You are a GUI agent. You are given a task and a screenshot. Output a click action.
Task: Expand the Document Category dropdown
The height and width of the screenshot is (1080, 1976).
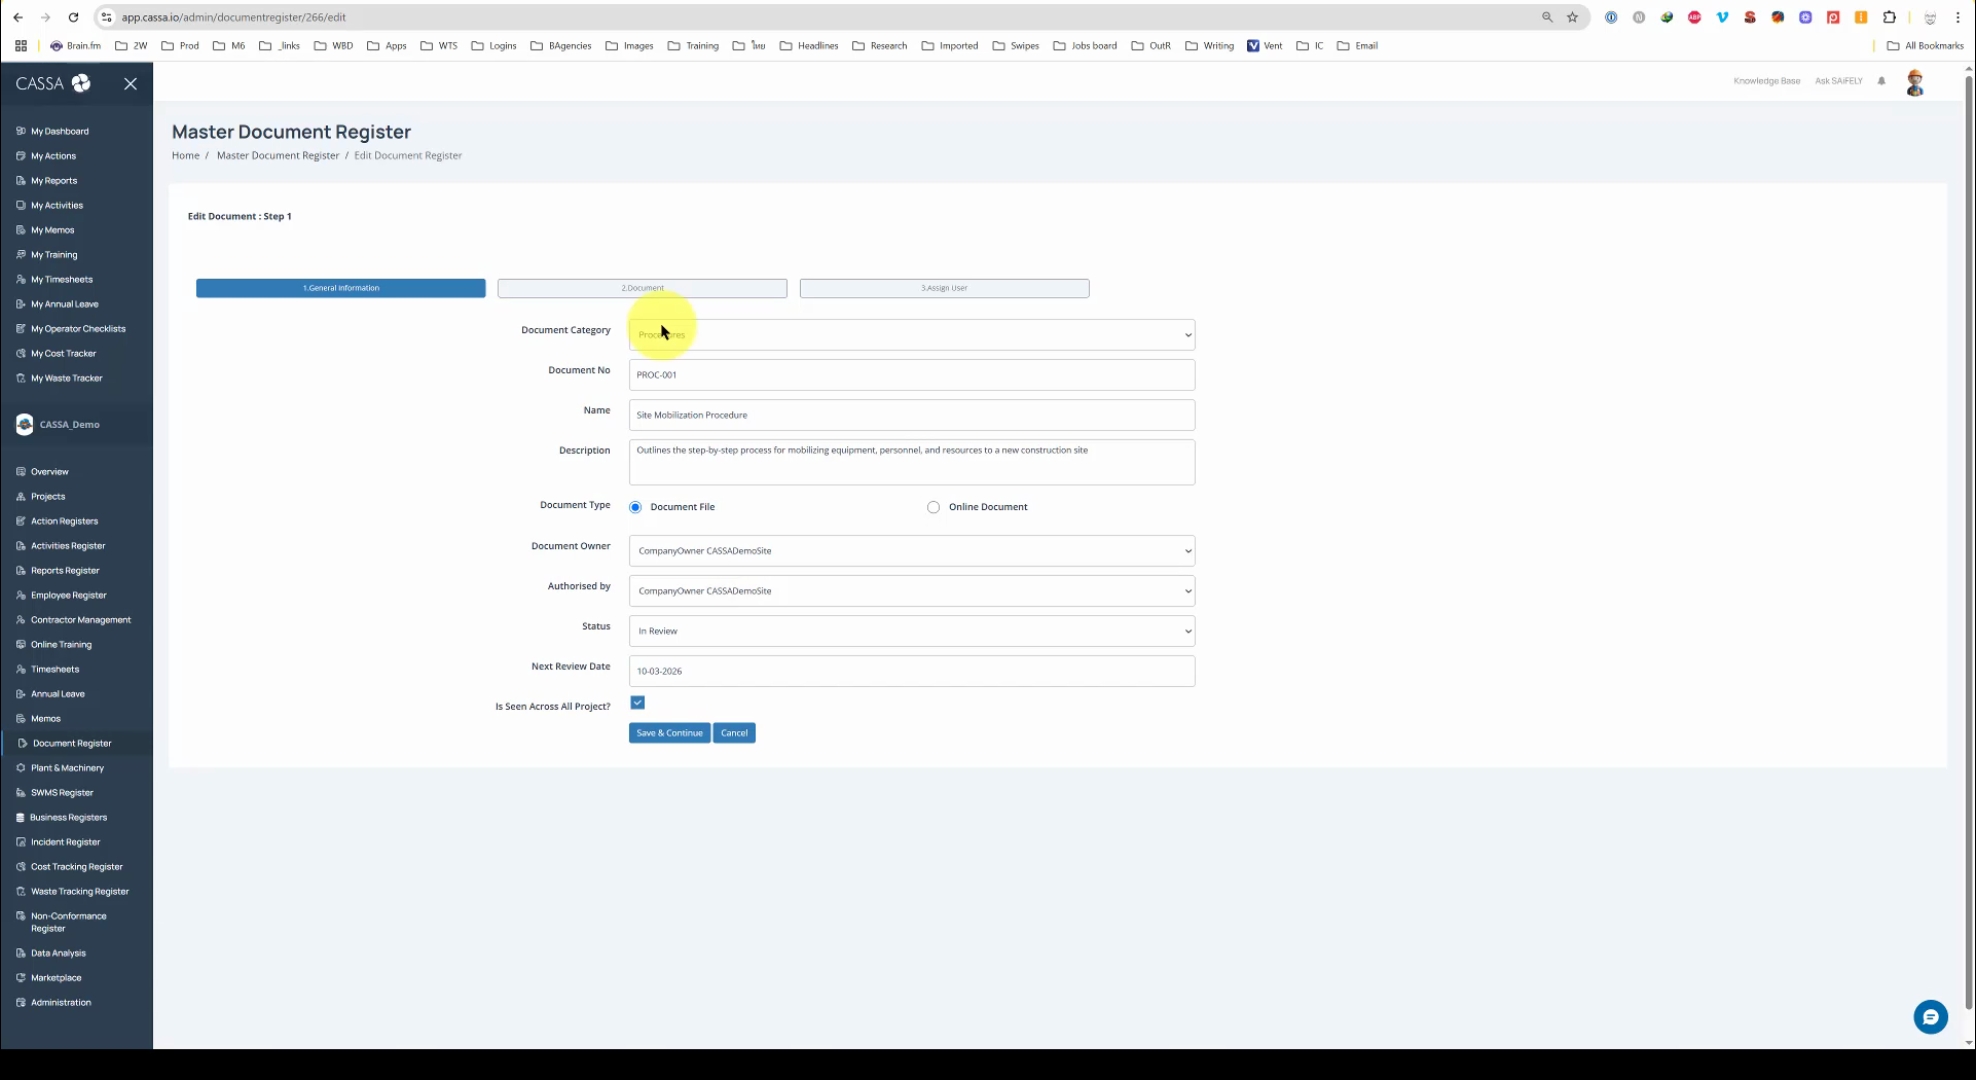(x=911, y=335)
